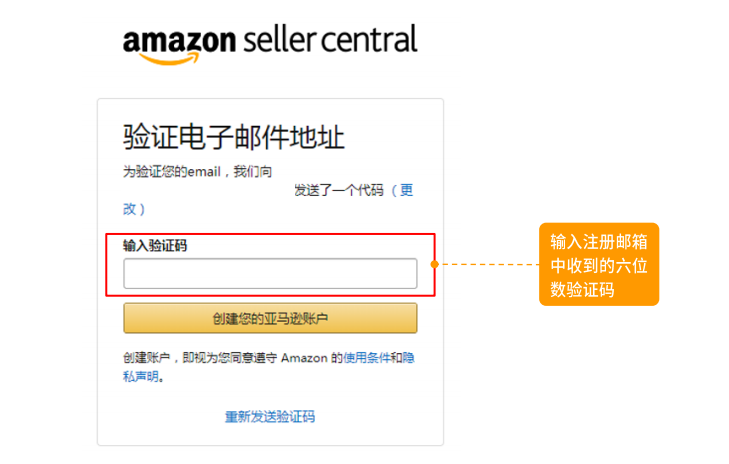Focus the 输入验证码 text field
This screenshot has height=464, width=729.
(270, 273)
